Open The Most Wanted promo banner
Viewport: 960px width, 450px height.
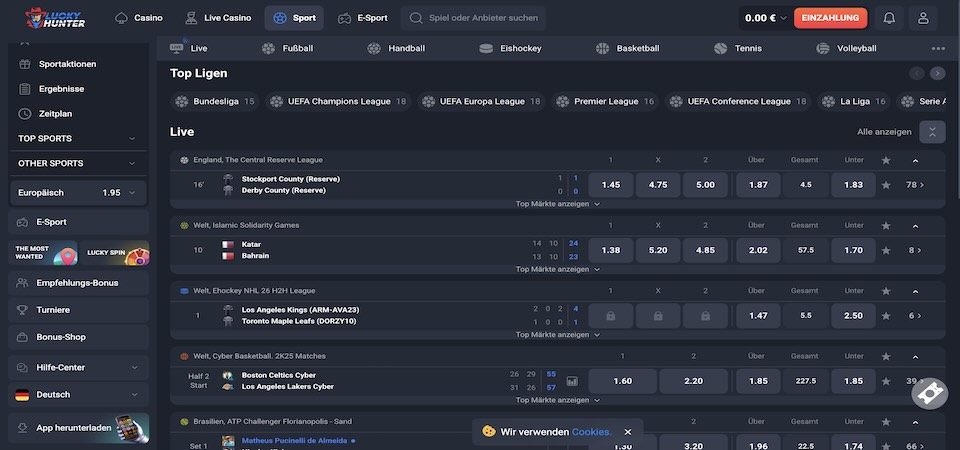(44, 253)
